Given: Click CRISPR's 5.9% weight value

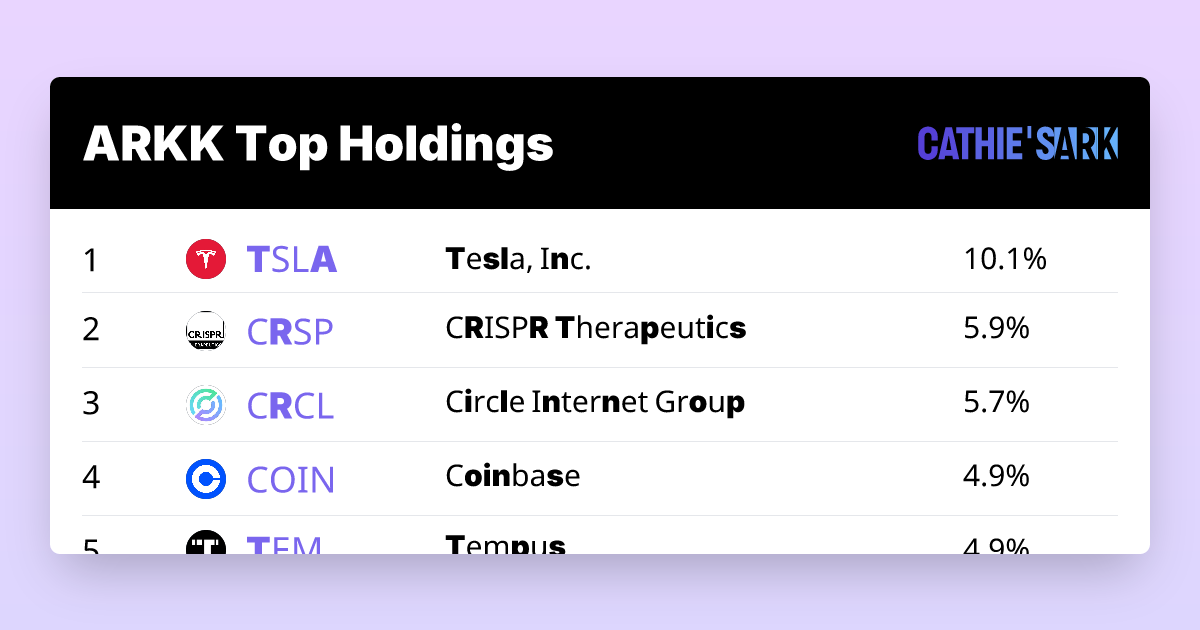Looking at the screenshot, I should point(996,328).
